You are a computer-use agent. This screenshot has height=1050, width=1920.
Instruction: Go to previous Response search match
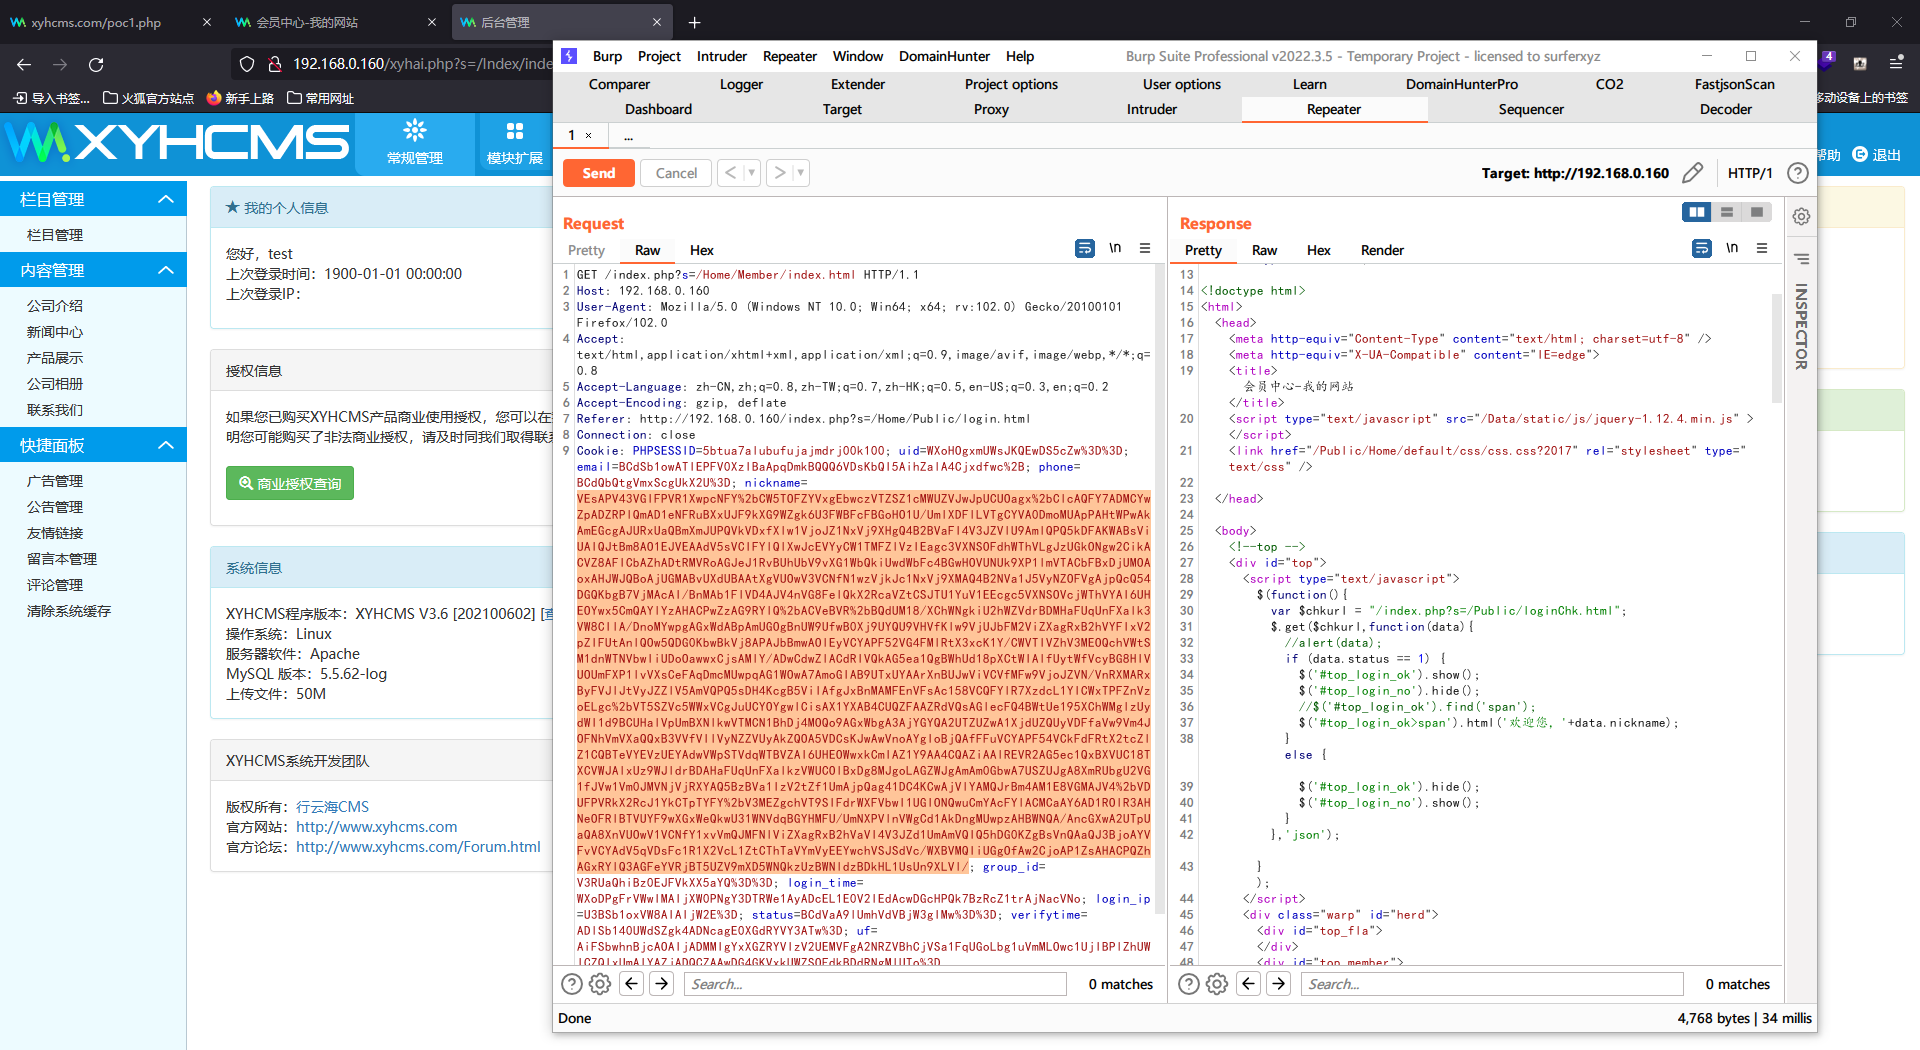[x=1249, y=984]
